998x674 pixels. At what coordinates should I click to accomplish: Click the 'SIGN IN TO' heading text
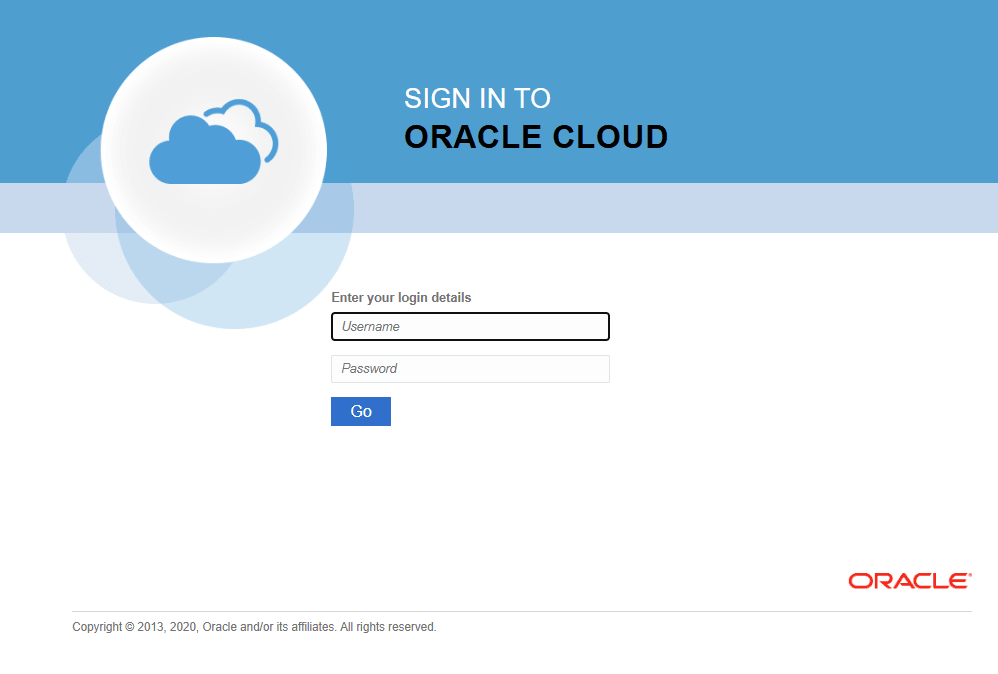click(x=477, y=99)
